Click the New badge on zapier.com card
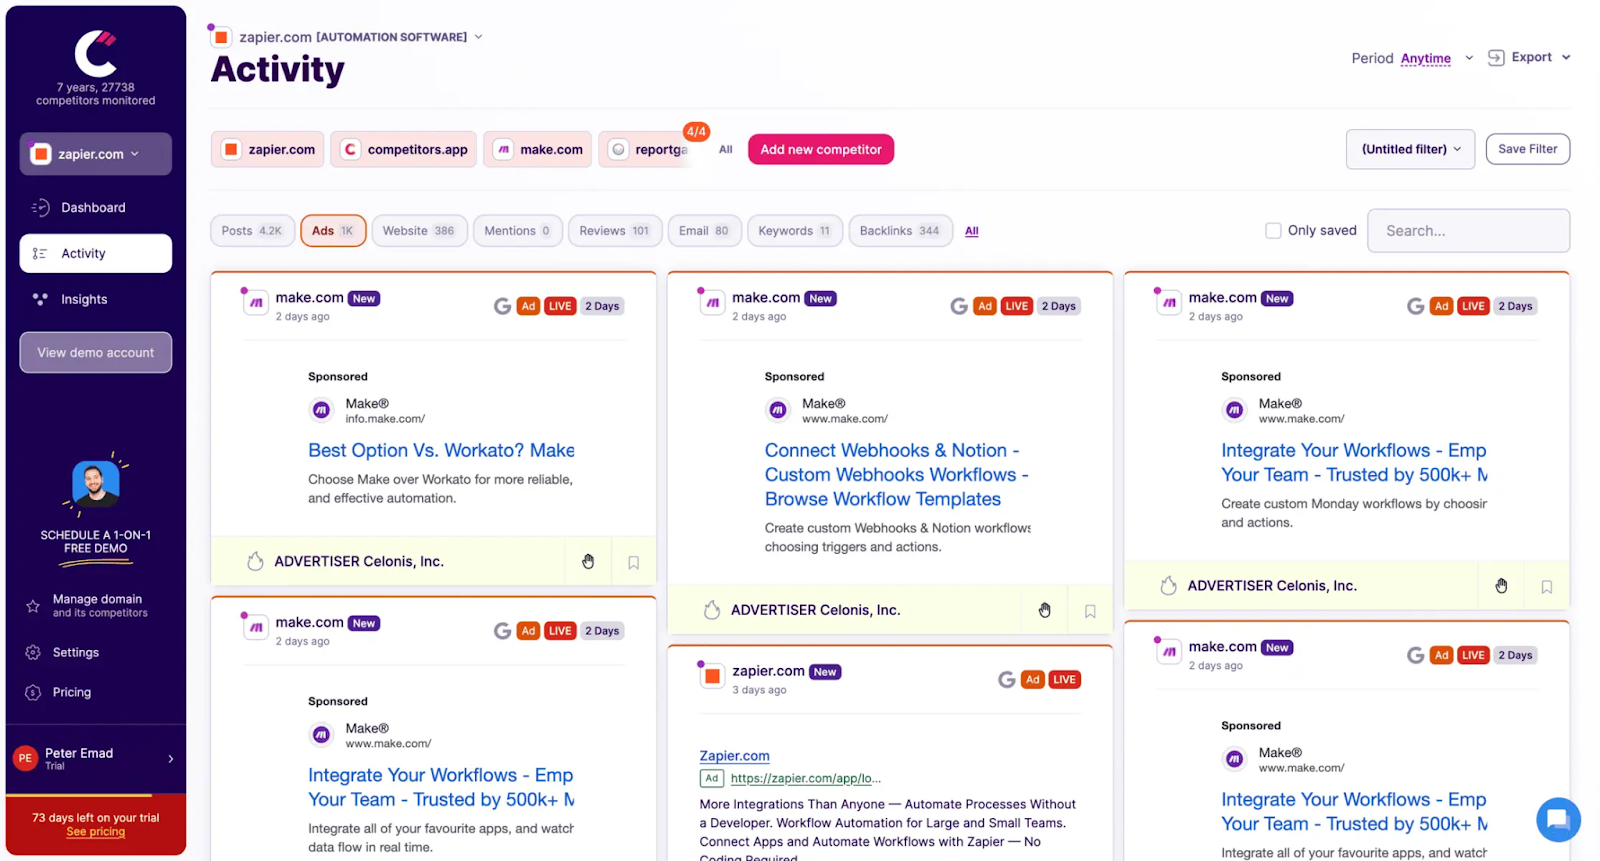The width and height of the screenshot is (1600, 861). point(825,672)
